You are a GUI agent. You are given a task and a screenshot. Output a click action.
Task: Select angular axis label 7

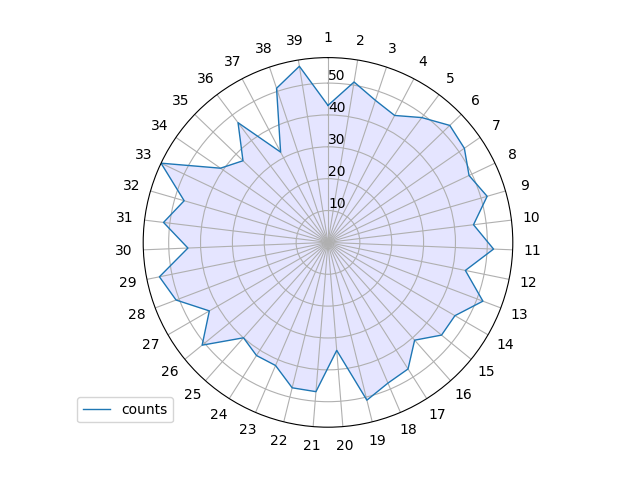(496, 125)
